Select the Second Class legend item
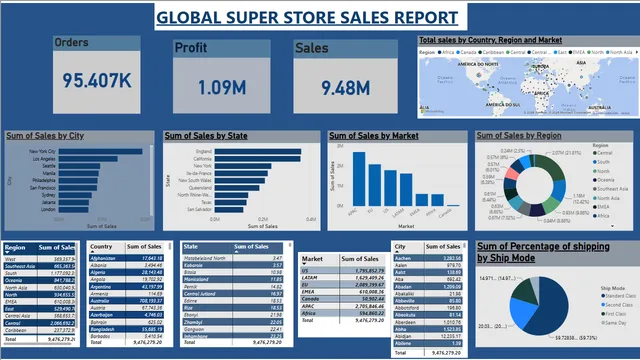640x360 pixels. point(617,305)
